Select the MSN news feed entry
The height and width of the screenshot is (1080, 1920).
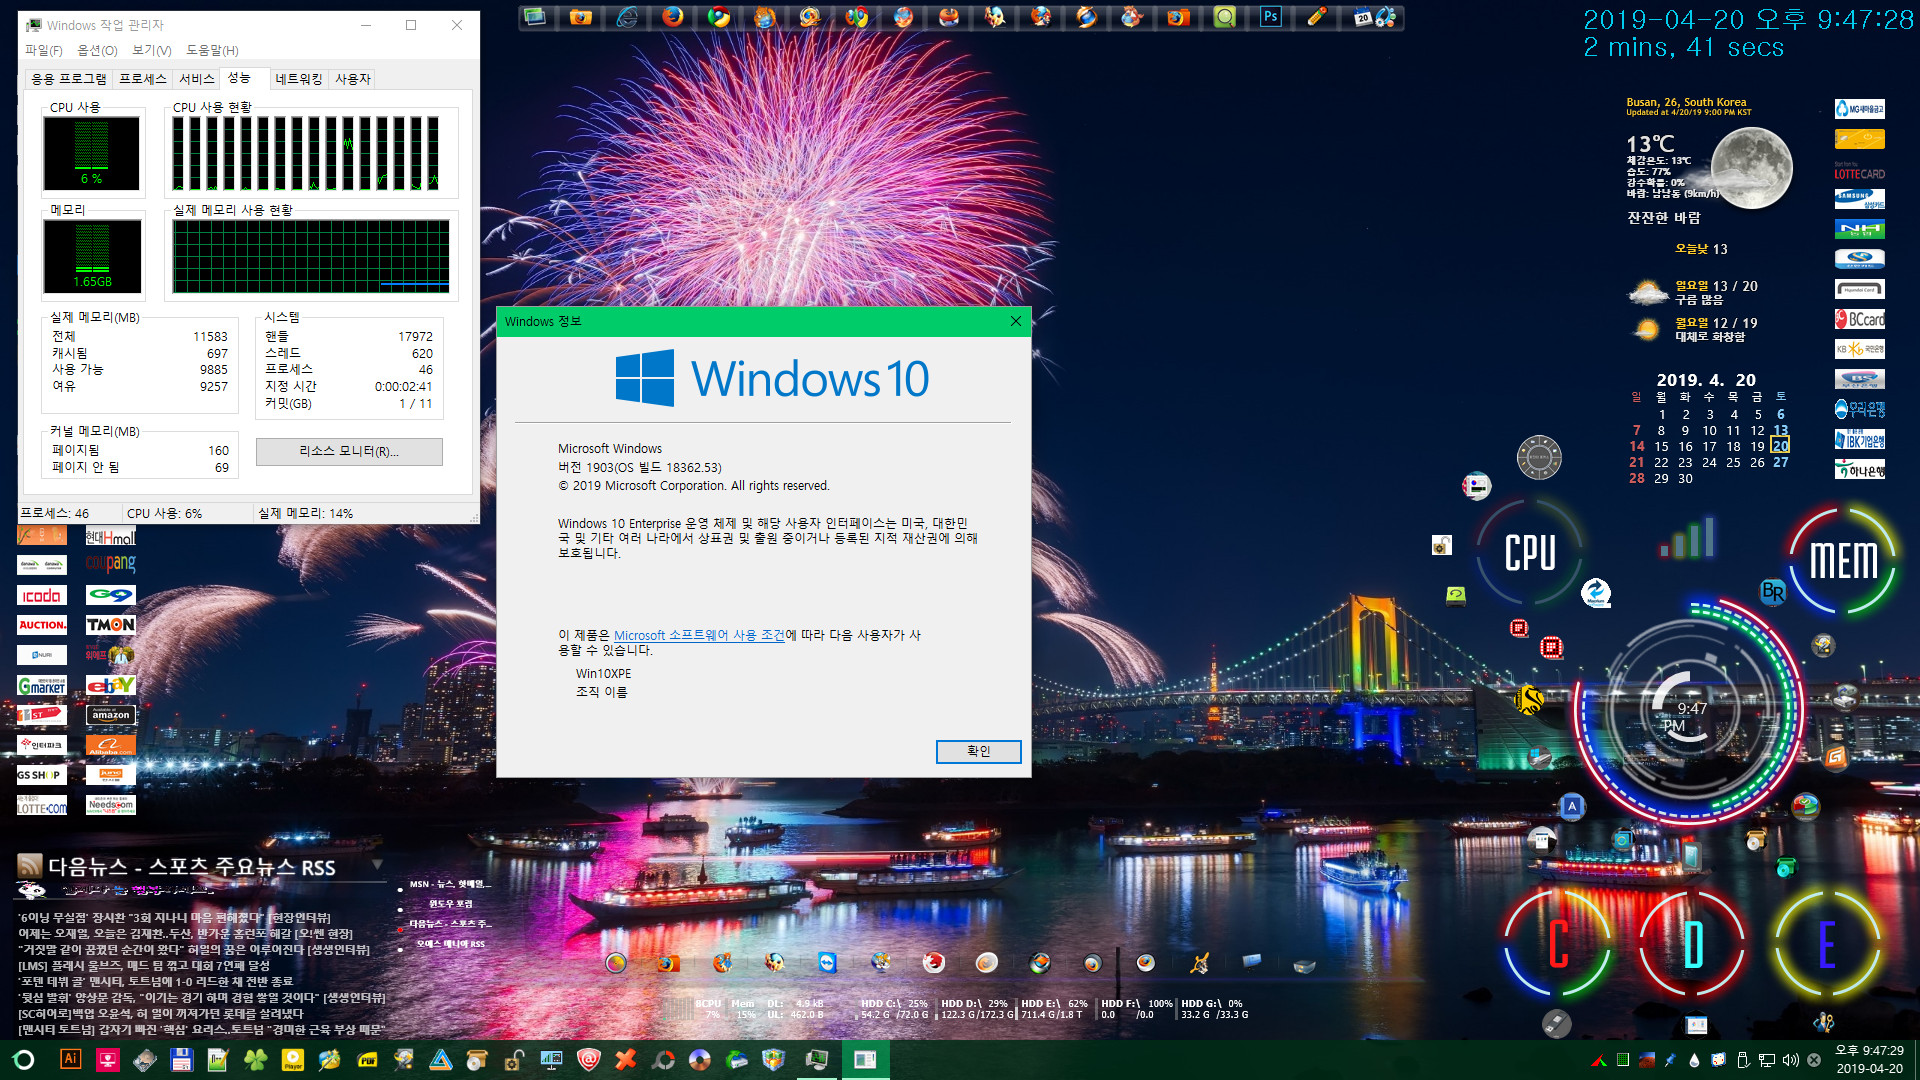click(450, 884)
